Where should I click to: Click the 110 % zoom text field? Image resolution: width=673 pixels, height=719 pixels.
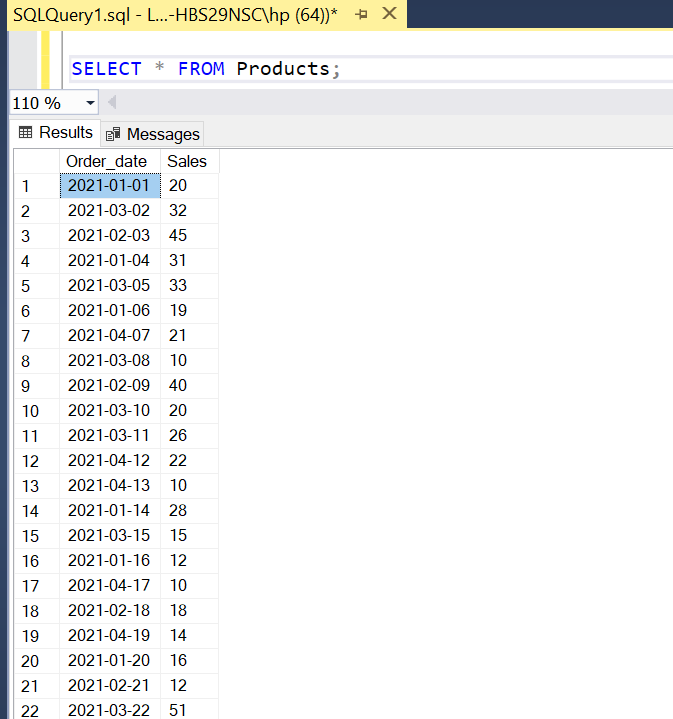47,103
